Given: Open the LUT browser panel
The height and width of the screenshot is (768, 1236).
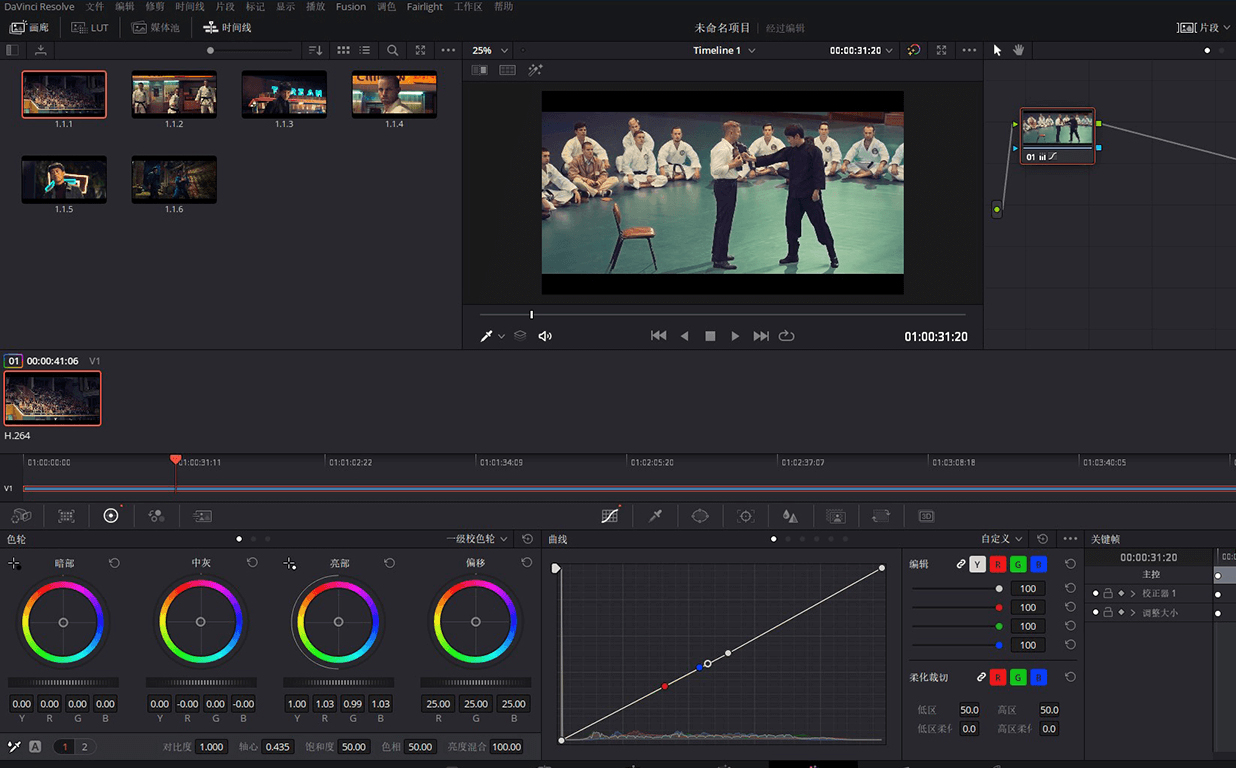Looking at the screenshot, I should coord(90,27).
